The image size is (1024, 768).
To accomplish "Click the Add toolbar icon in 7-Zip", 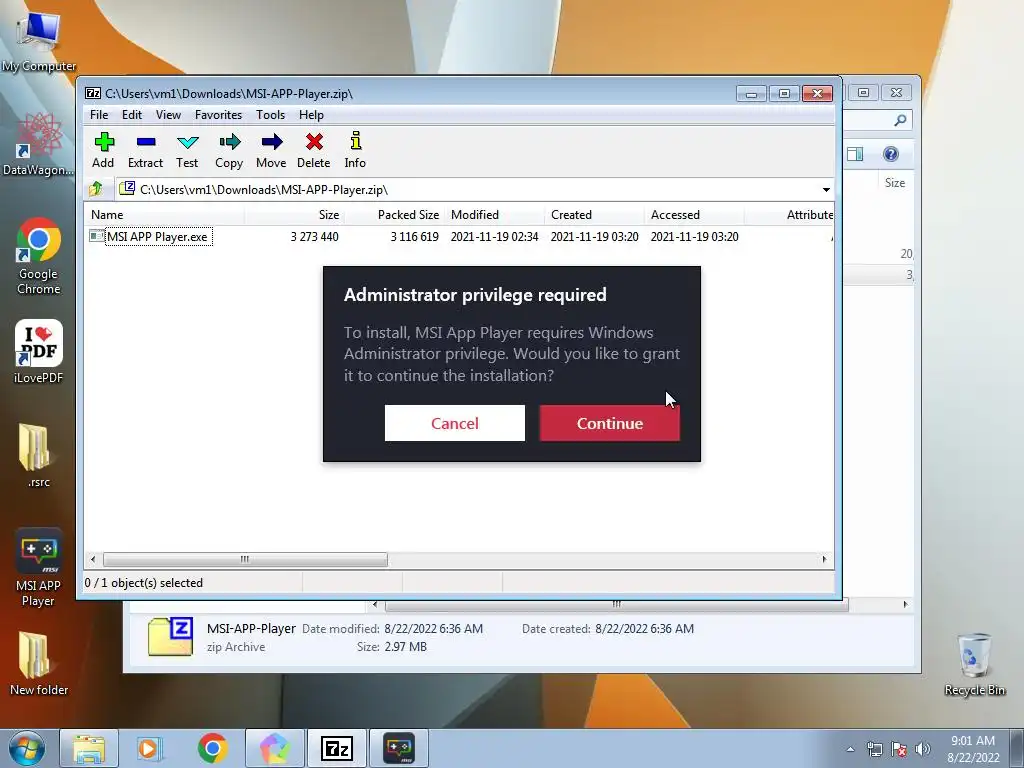I will pos(103,150).
